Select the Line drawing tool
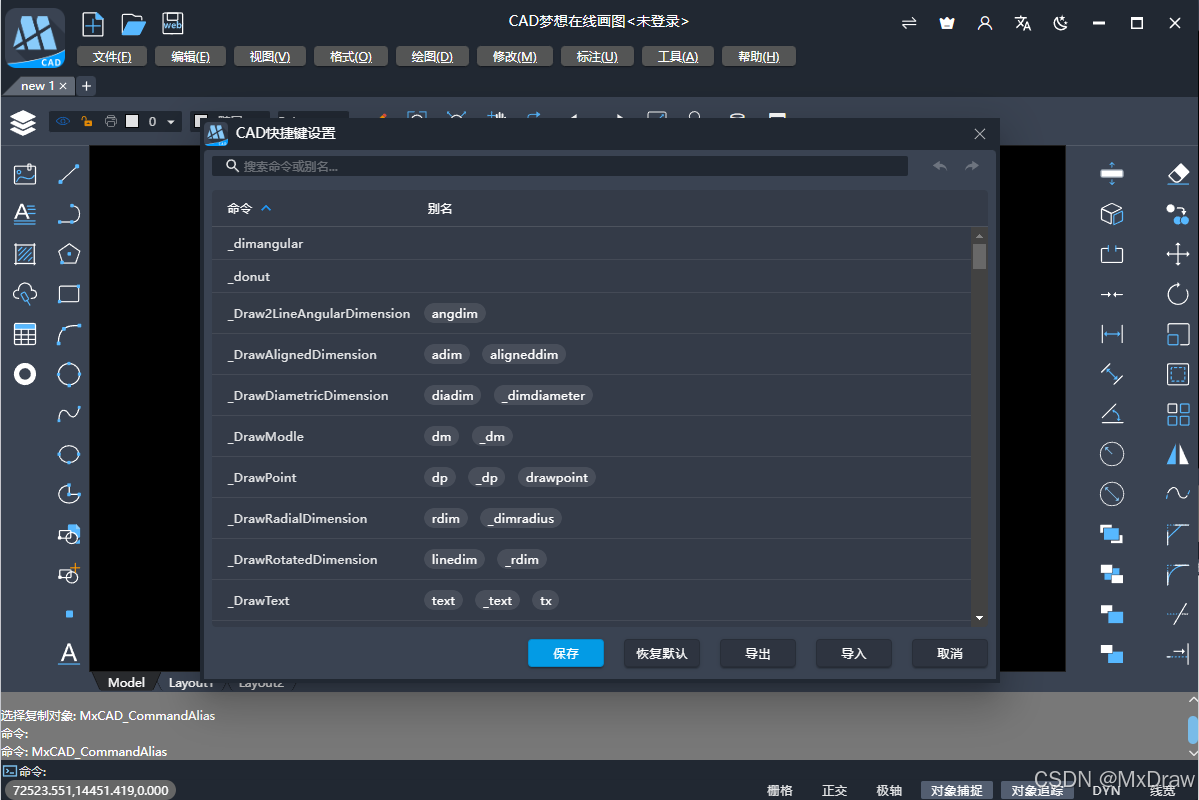Viewport: 1199px width, 800px height. pos(69,174)
